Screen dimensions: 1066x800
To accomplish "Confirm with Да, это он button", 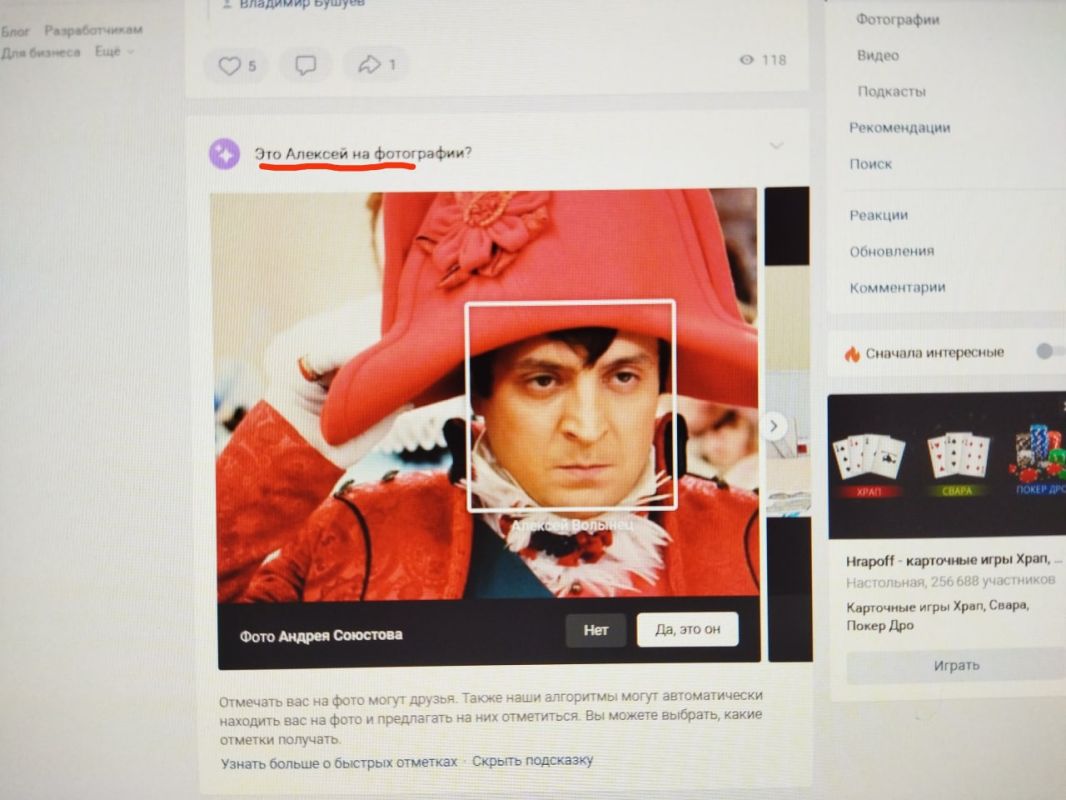I will 687,630.
